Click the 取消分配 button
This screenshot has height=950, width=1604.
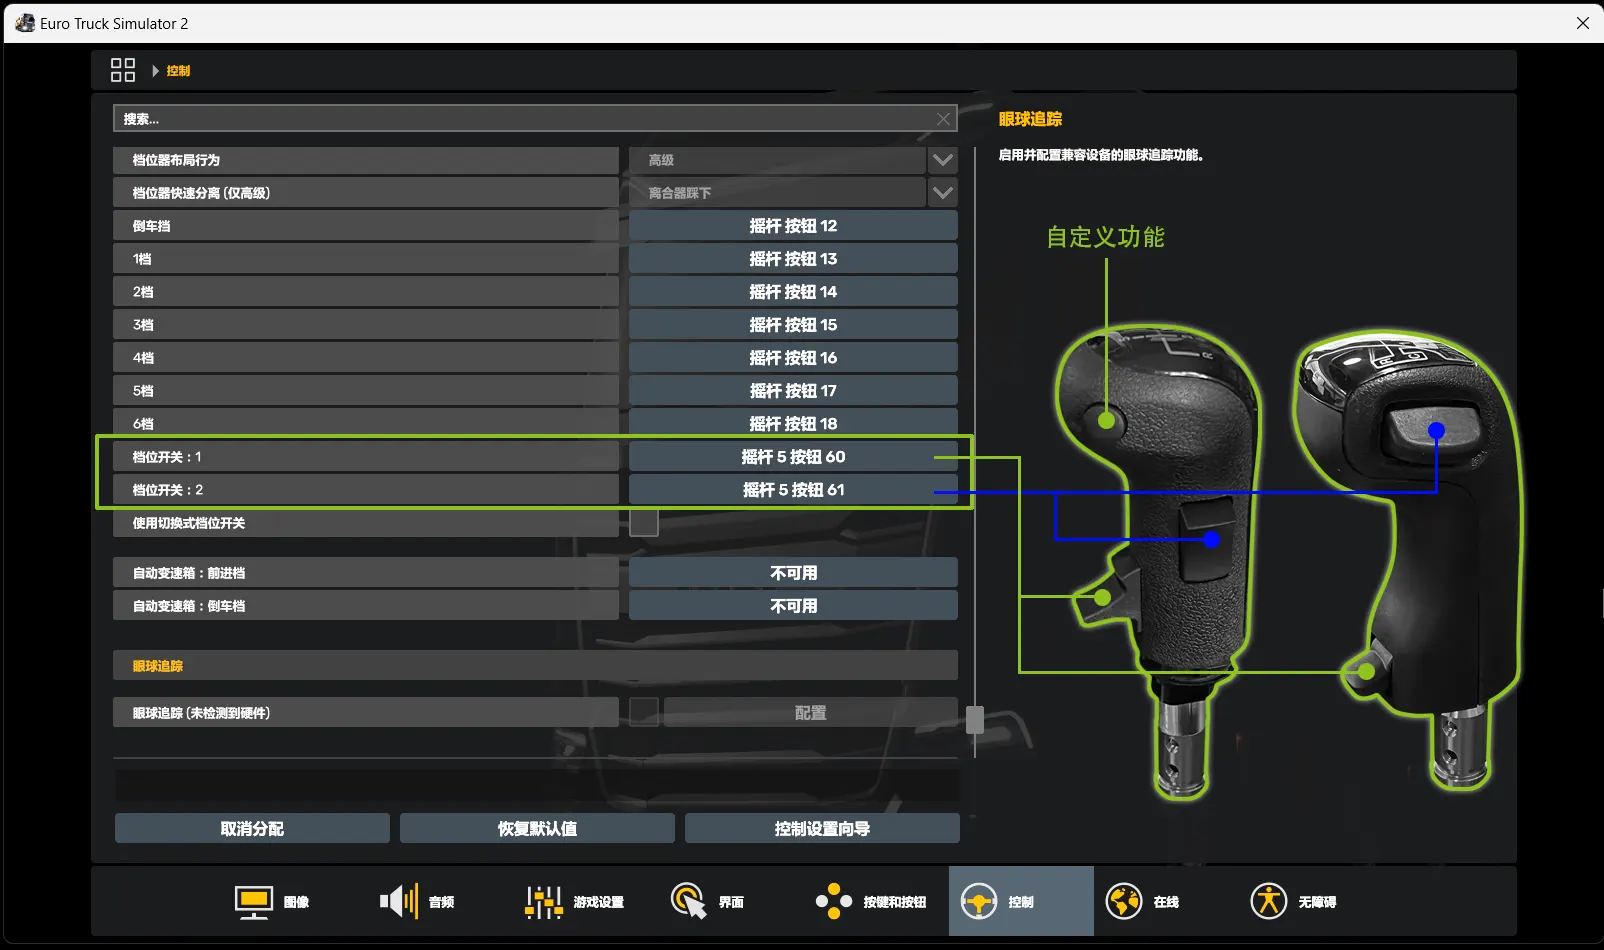tap(252, 828)
